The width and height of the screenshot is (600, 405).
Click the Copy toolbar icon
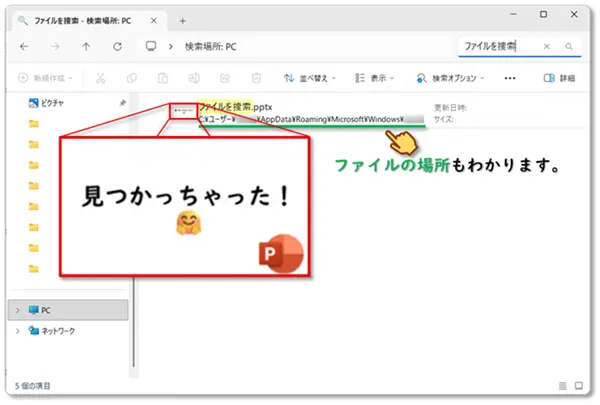(132, 78)
